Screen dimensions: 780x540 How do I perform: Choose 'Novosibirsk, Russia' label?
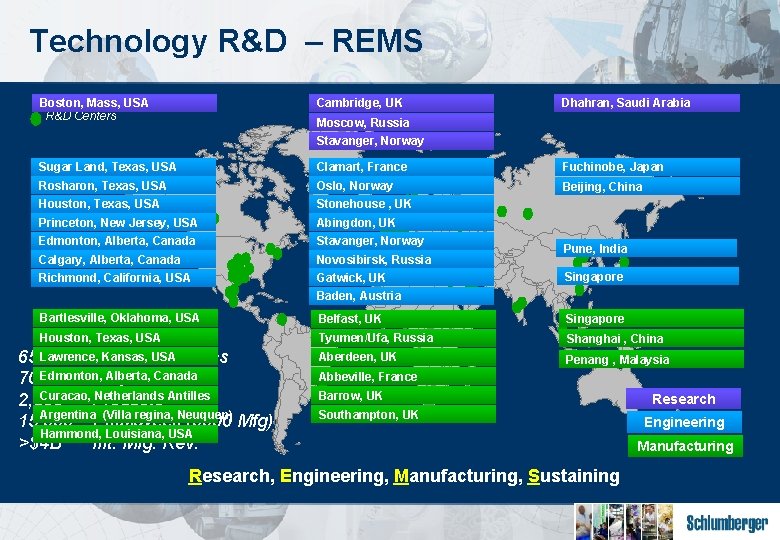coord(401,260)
